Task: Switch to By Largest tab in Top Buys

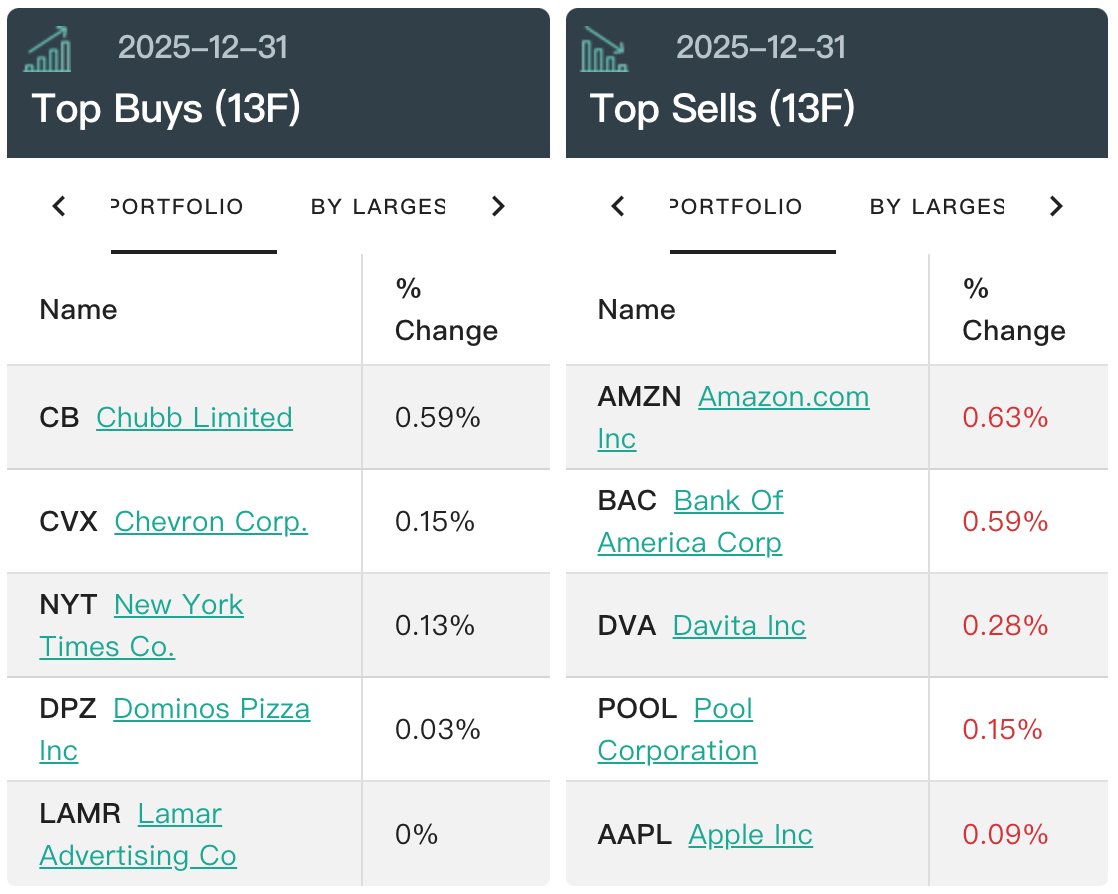Action: tap(377, 207)
